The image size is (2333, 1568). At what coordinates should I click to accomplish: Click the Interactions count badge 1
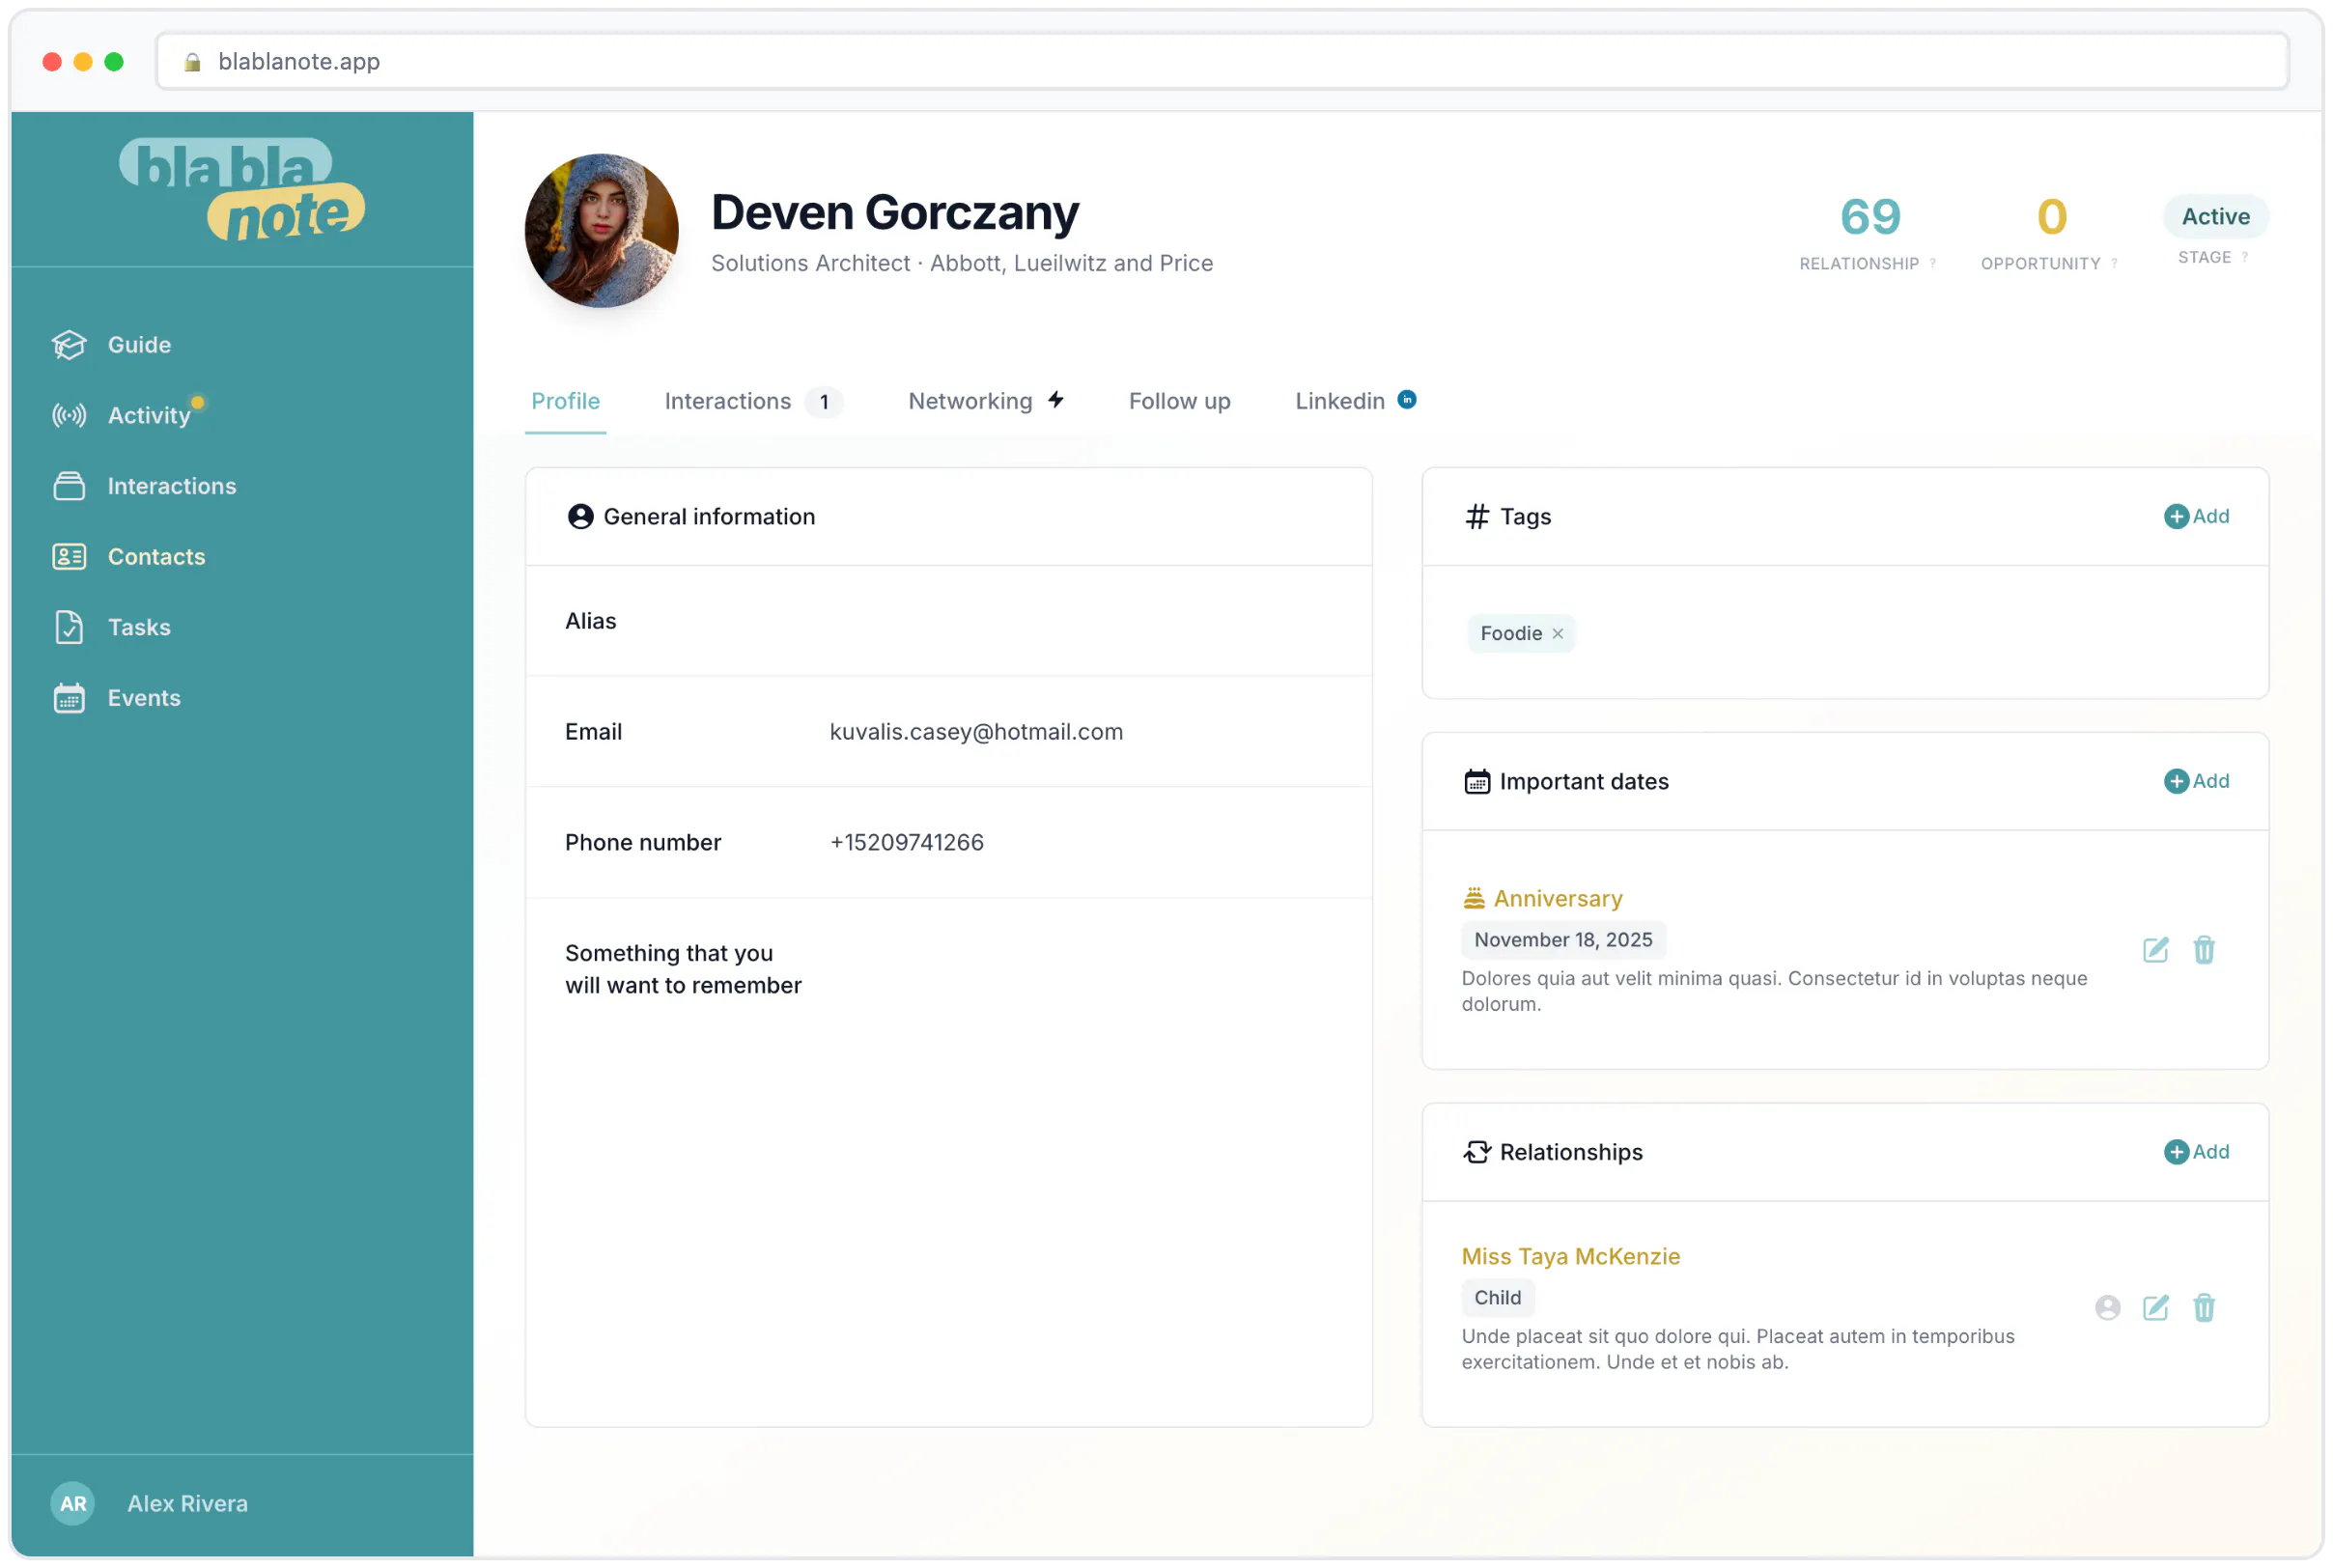(x=824, y=402)
